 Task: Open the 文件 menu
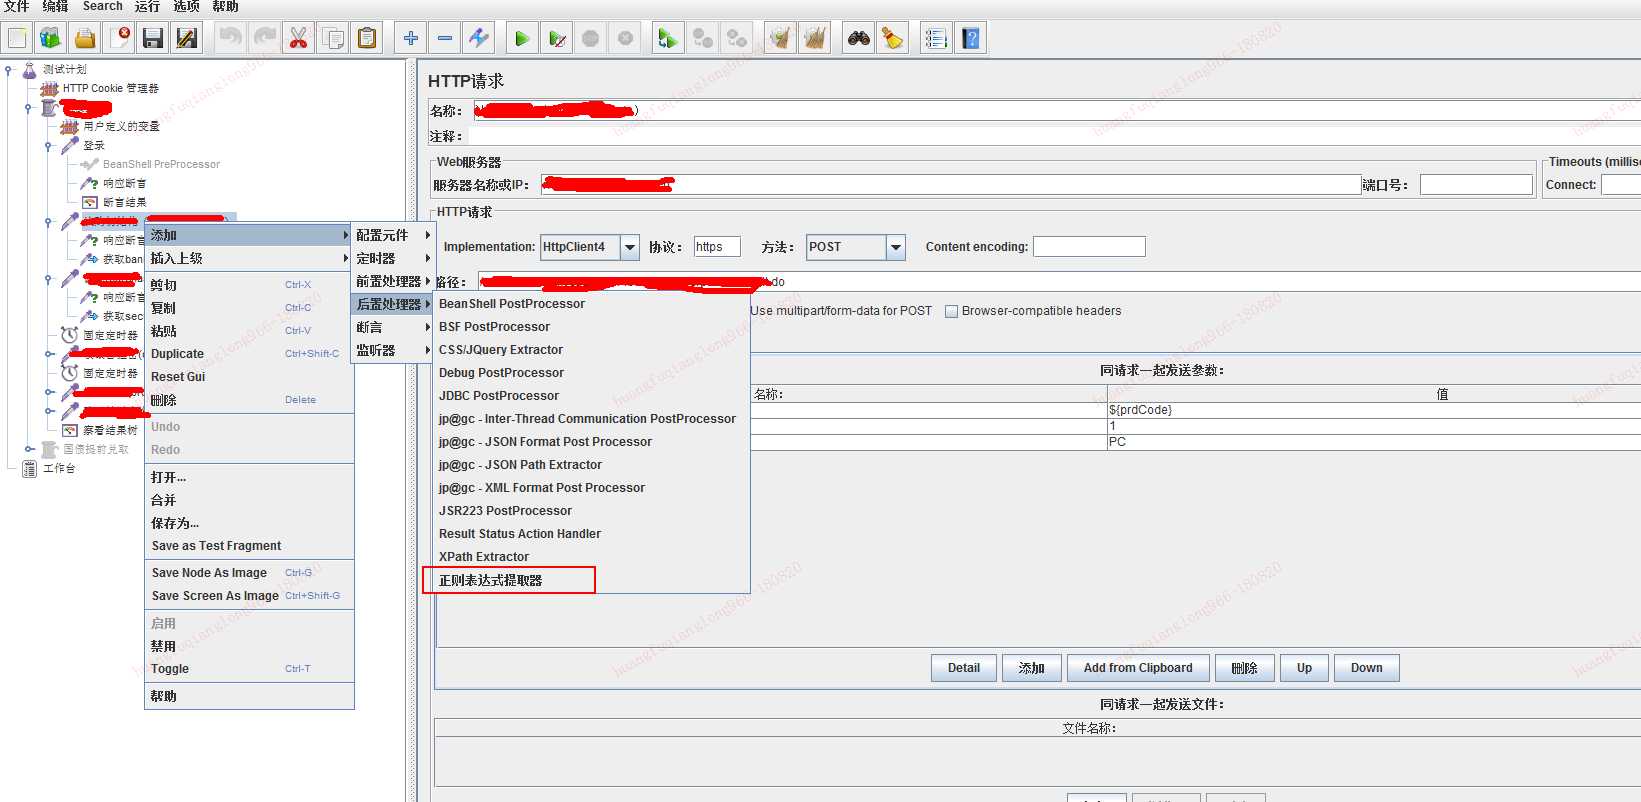tap(17, 6)
